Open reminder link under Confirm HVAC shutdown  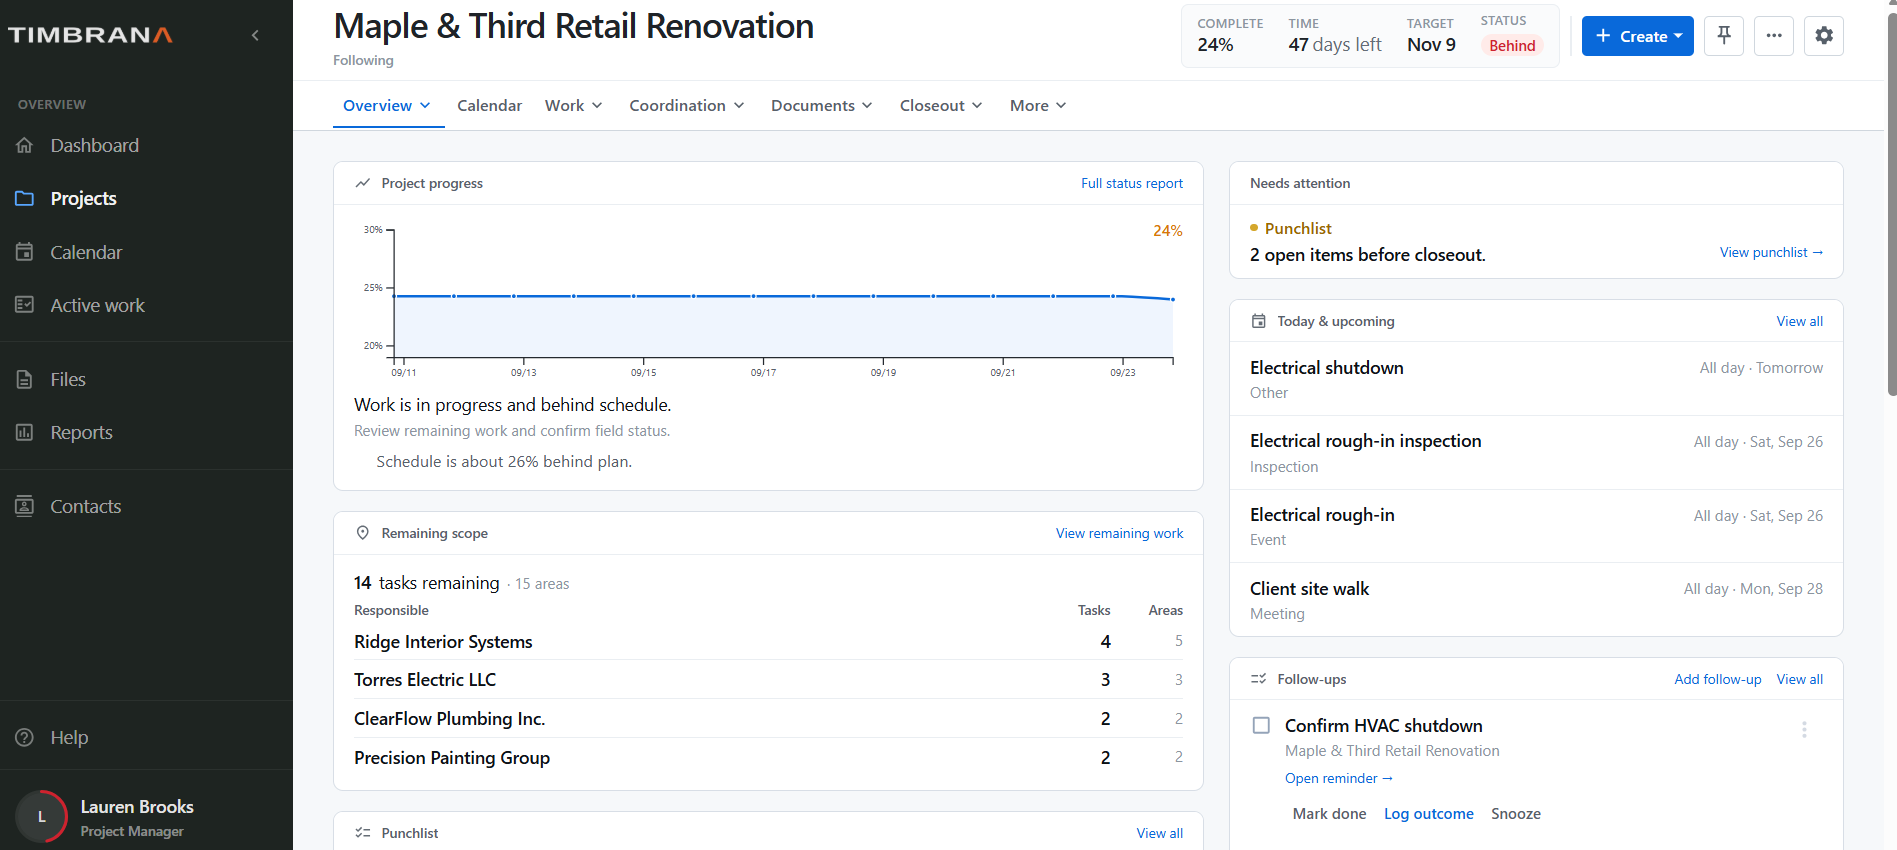point(1339,778)
